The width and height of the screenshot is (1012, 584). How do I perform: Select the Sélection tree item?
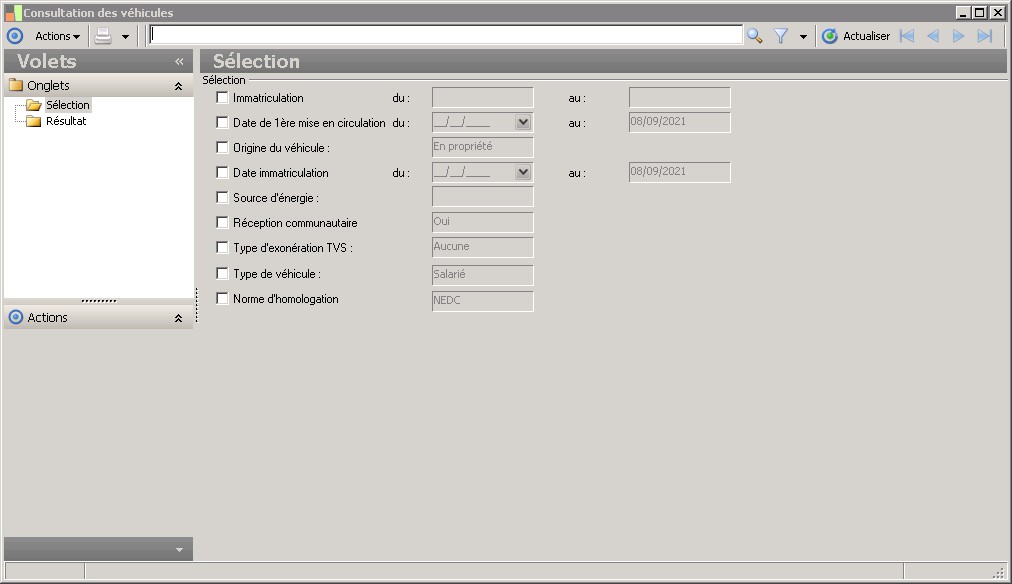click(67, 105)
